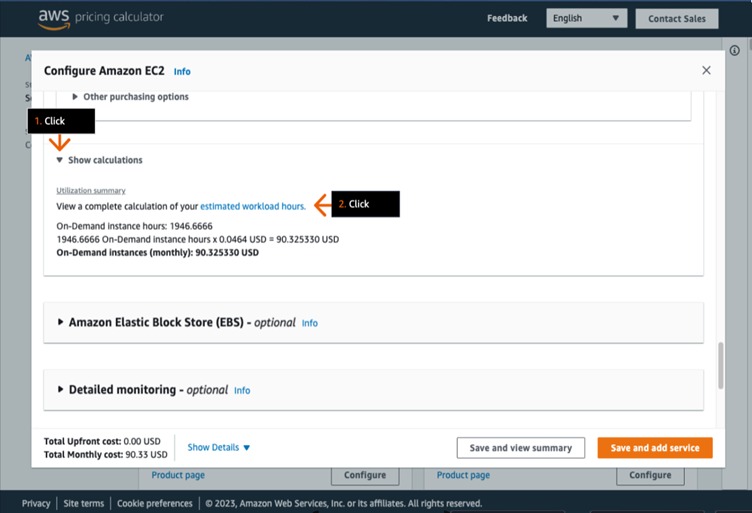Open Info link next to Detailed monitoring

242,391
